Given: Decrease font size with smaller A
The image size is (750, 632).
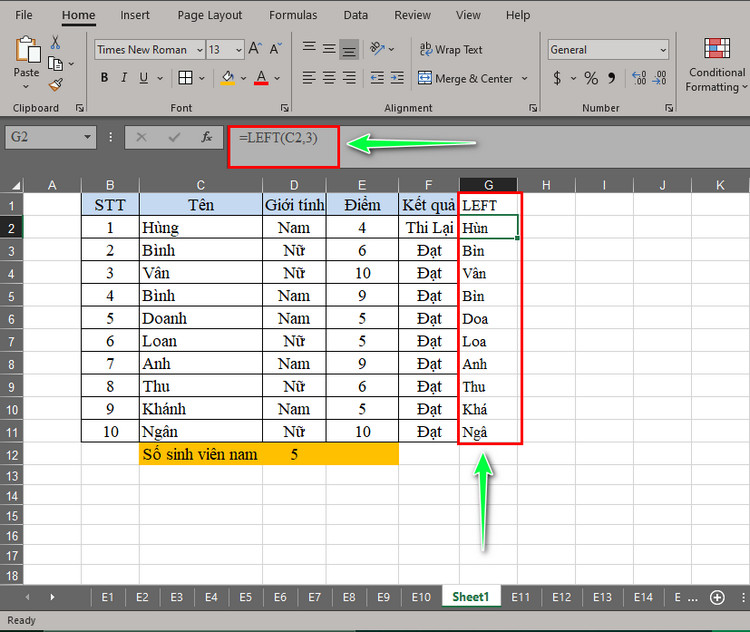Looking at the screenshot, I should point(276,49).
